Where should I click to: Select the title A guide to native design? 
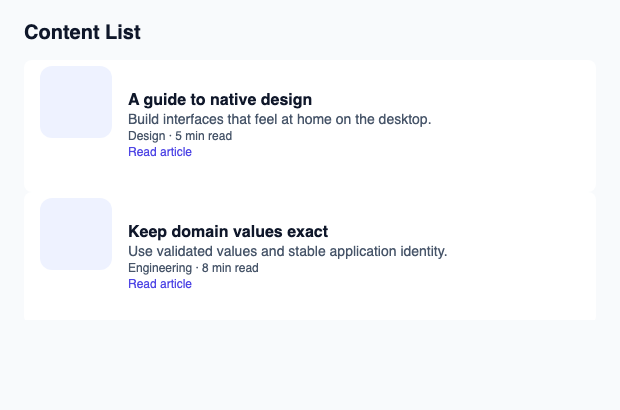220,100
